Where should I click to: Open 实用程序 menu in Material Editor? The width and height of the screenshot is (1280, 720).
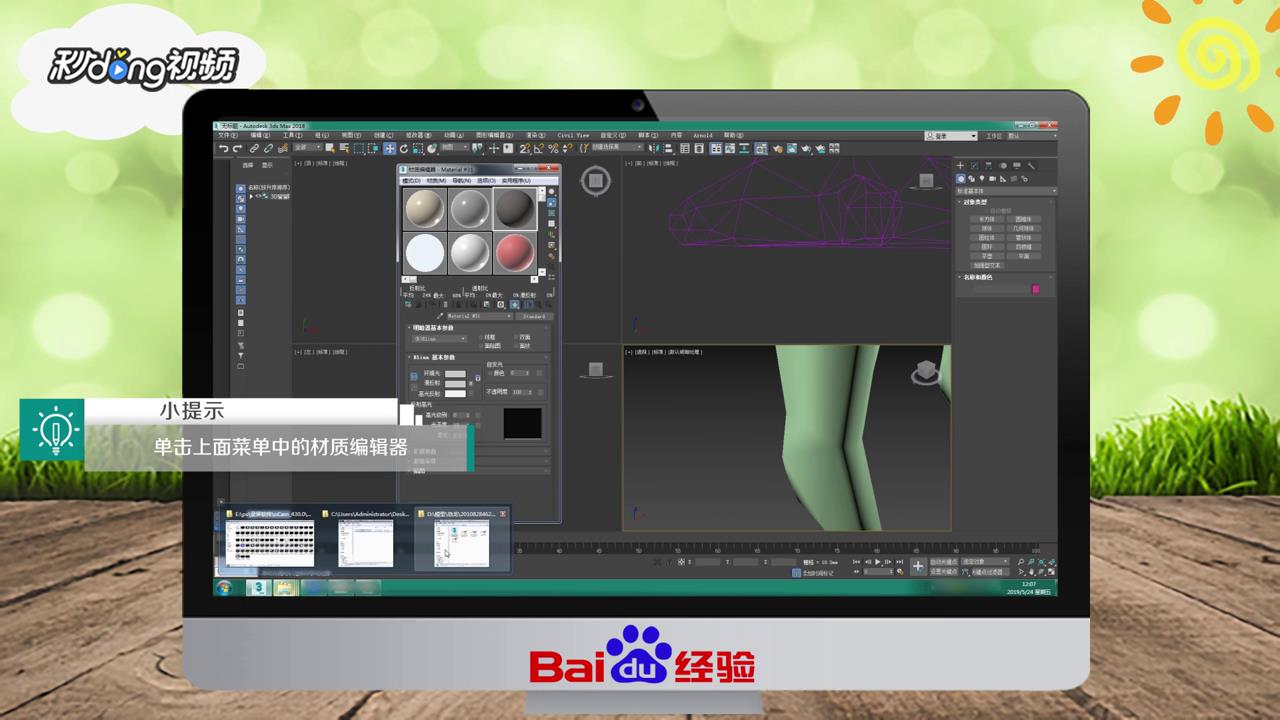pyautogui.click(x=516, y=181)
